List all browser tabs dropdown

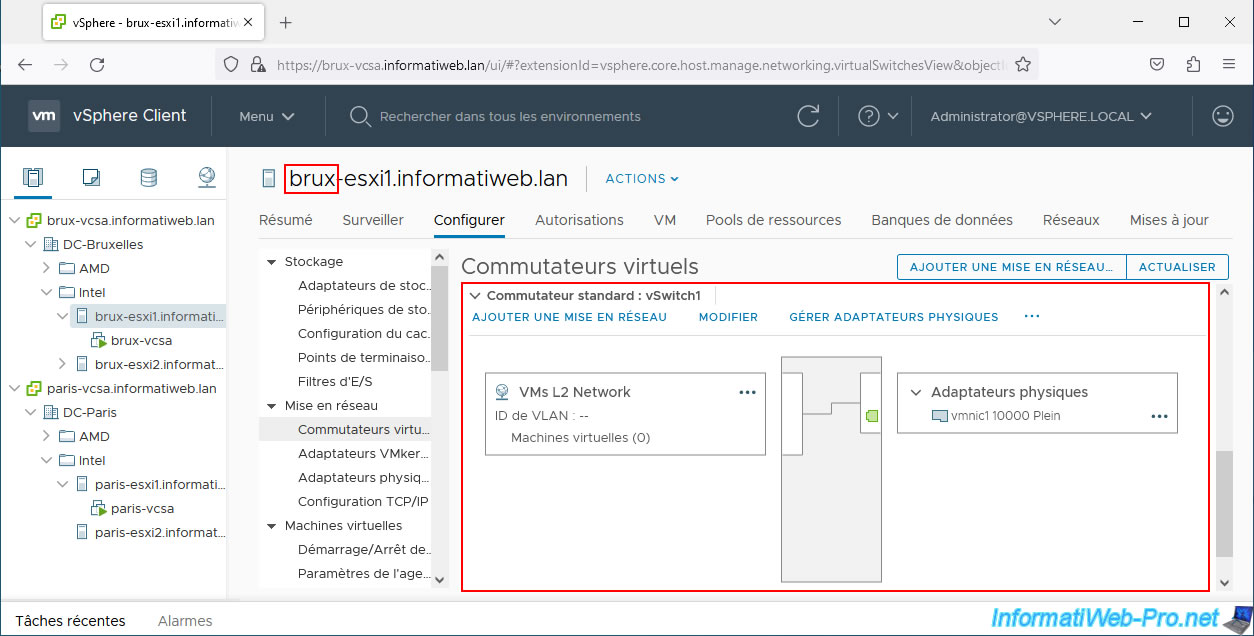click(1055, 22)
